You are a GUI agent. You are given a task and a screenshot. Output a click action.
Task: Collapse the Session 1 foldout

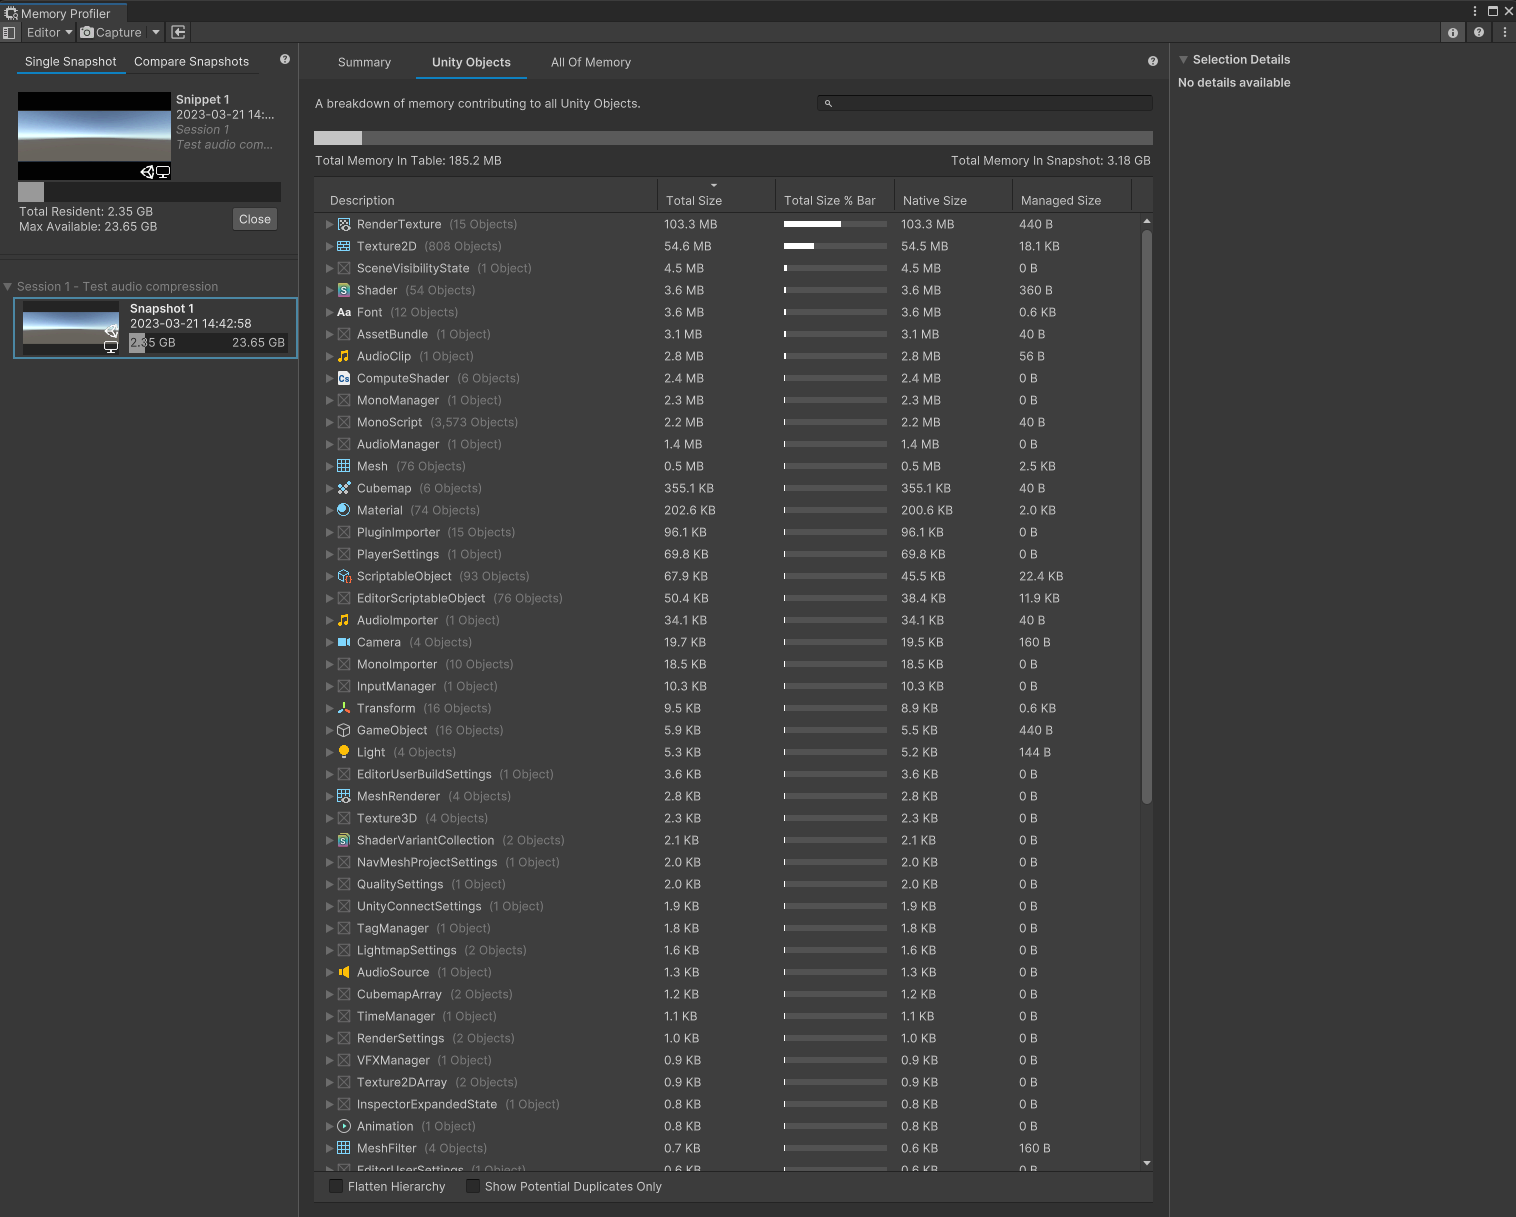(x=8, y=287)
